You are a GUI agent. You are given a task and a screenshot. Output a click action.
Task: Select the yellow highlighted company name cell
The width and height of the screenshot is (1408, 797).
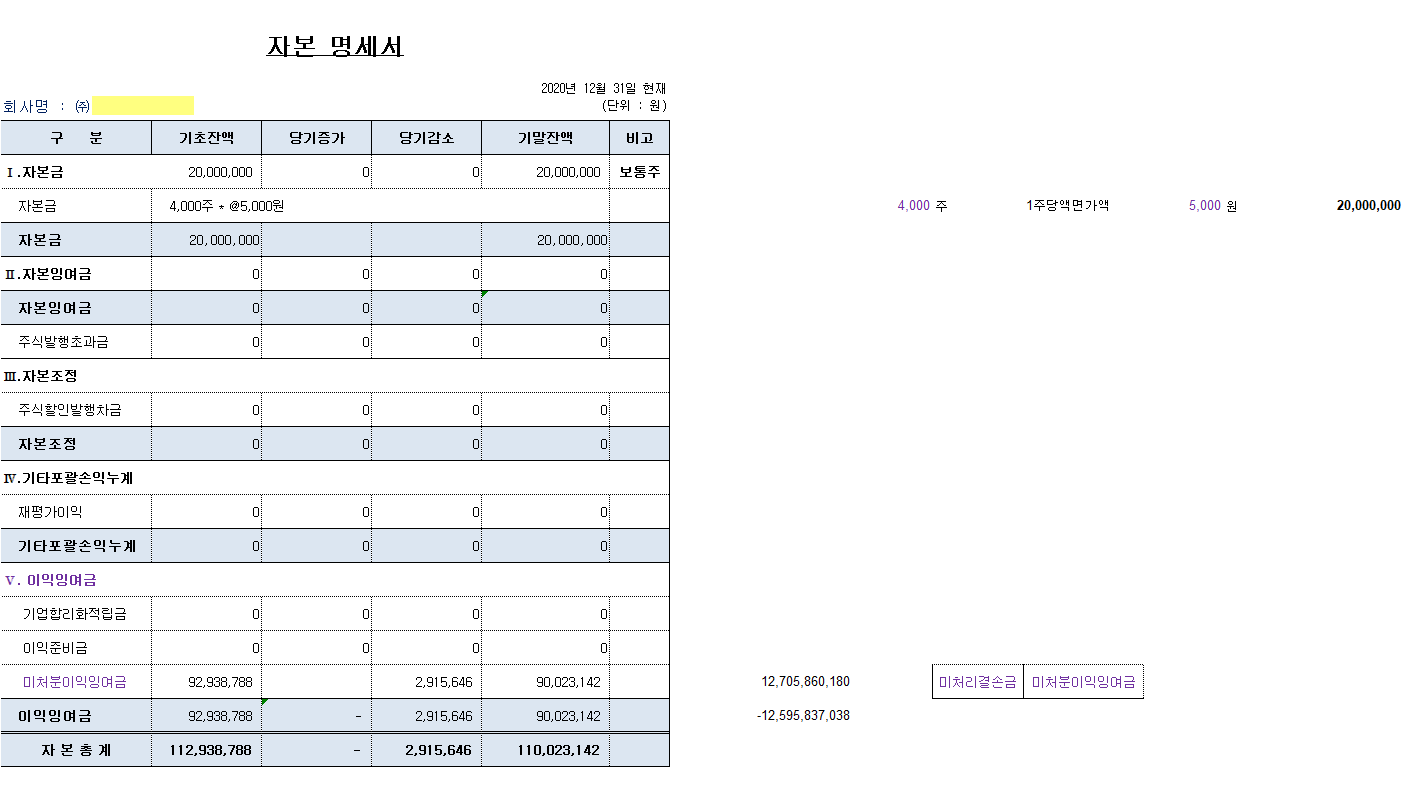click(143, 106)
